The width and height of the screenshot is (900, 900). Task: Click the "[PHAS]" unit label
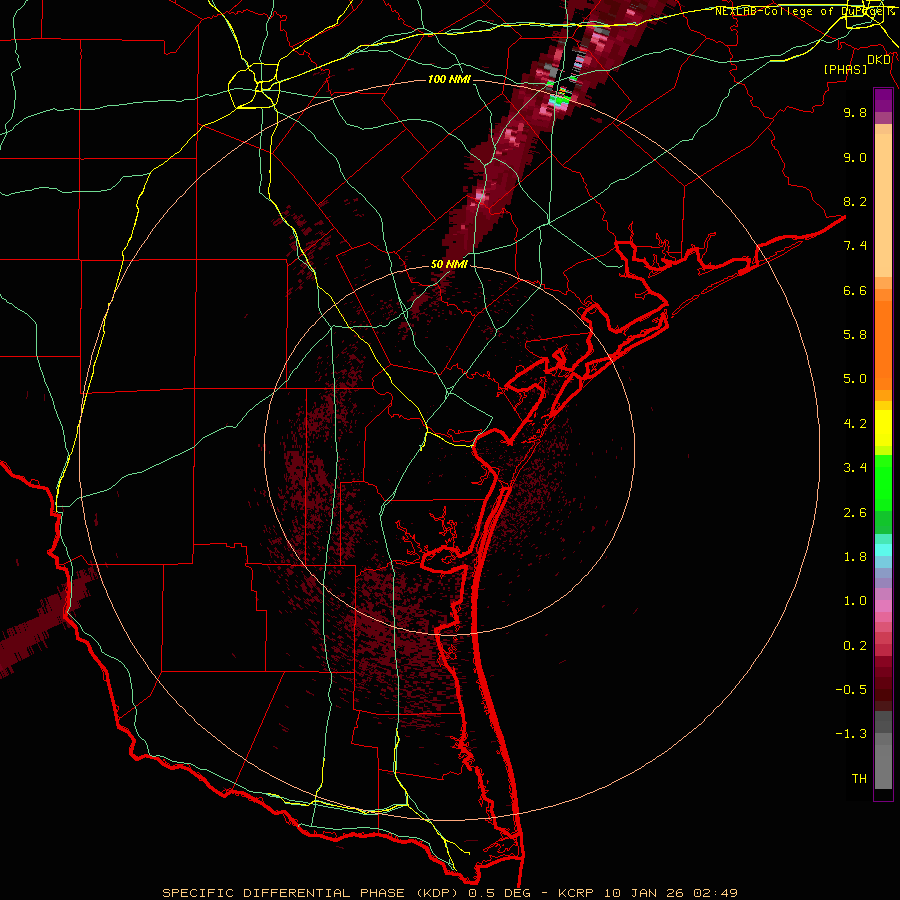(x=845, y=69)
